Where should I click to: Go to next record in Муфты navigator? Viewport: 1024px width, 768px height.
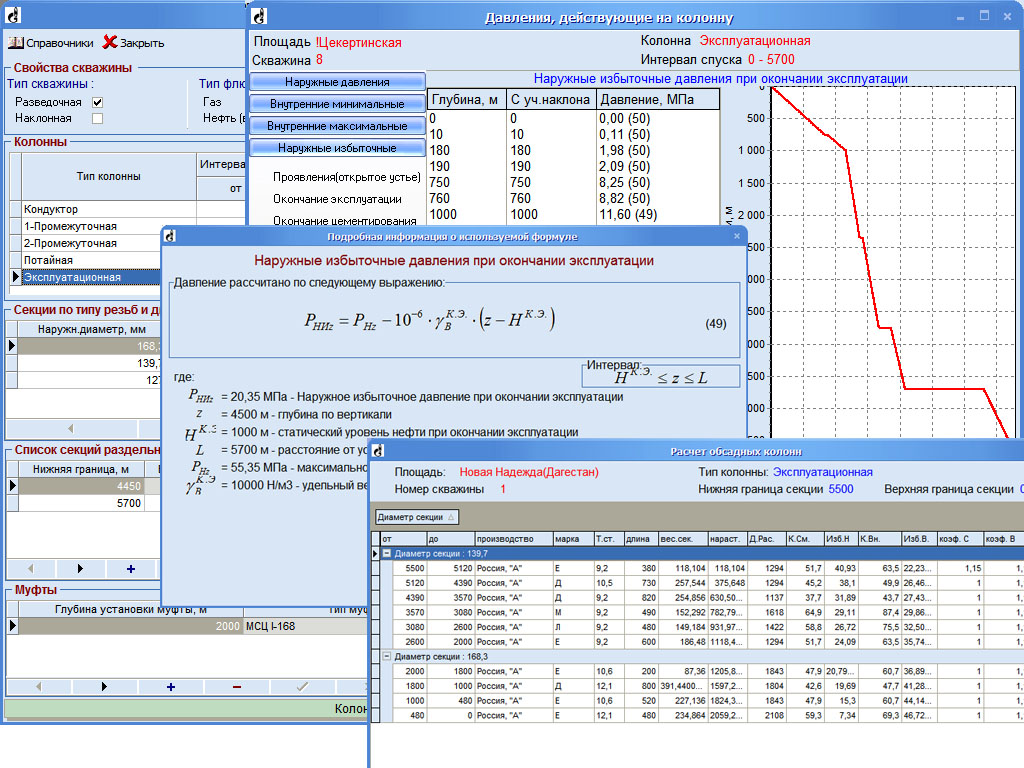point(104,687)
